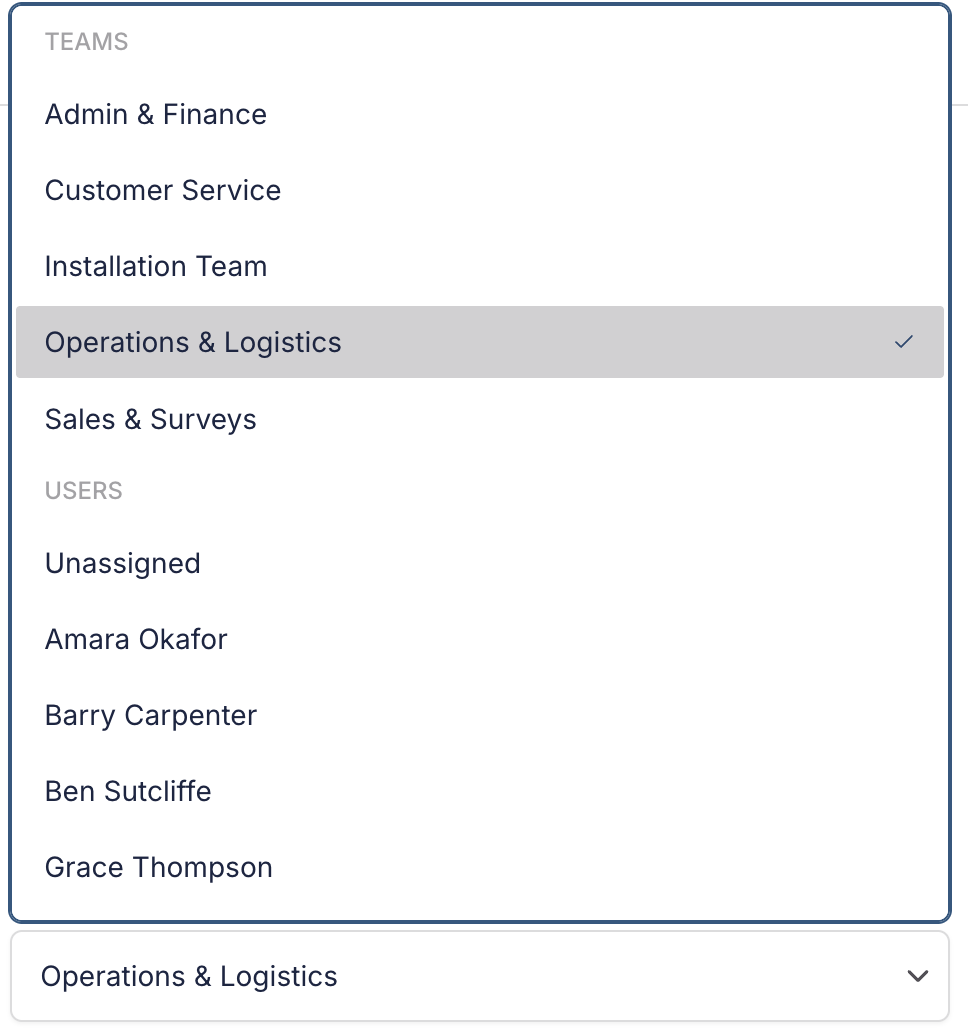Click "Carpenter" surname in users list
Image resolution: width=968 pixels, height=1028 pixels.
pos(190,716)
